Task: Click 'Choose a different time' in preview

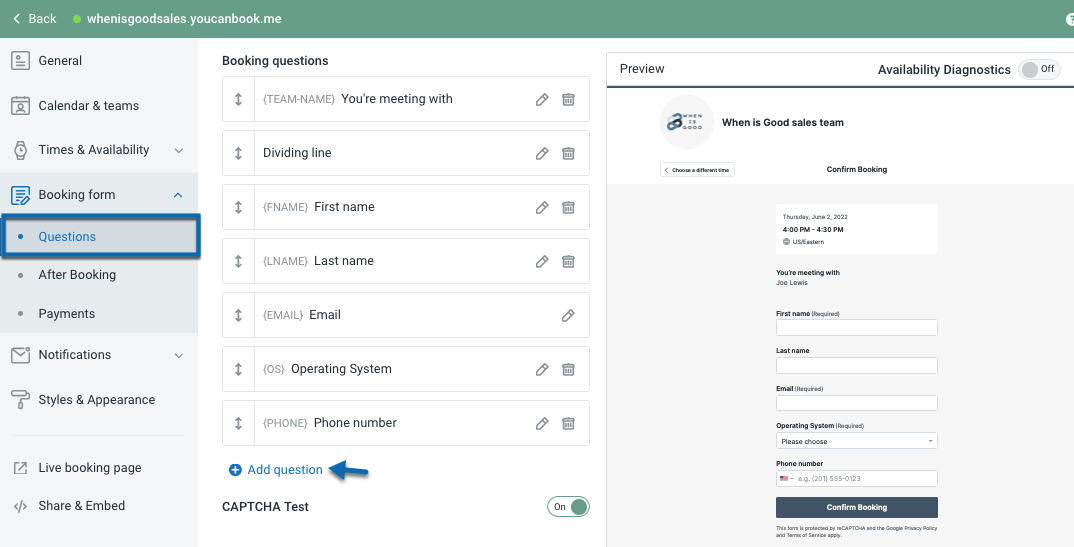Action: click(697, 170)
